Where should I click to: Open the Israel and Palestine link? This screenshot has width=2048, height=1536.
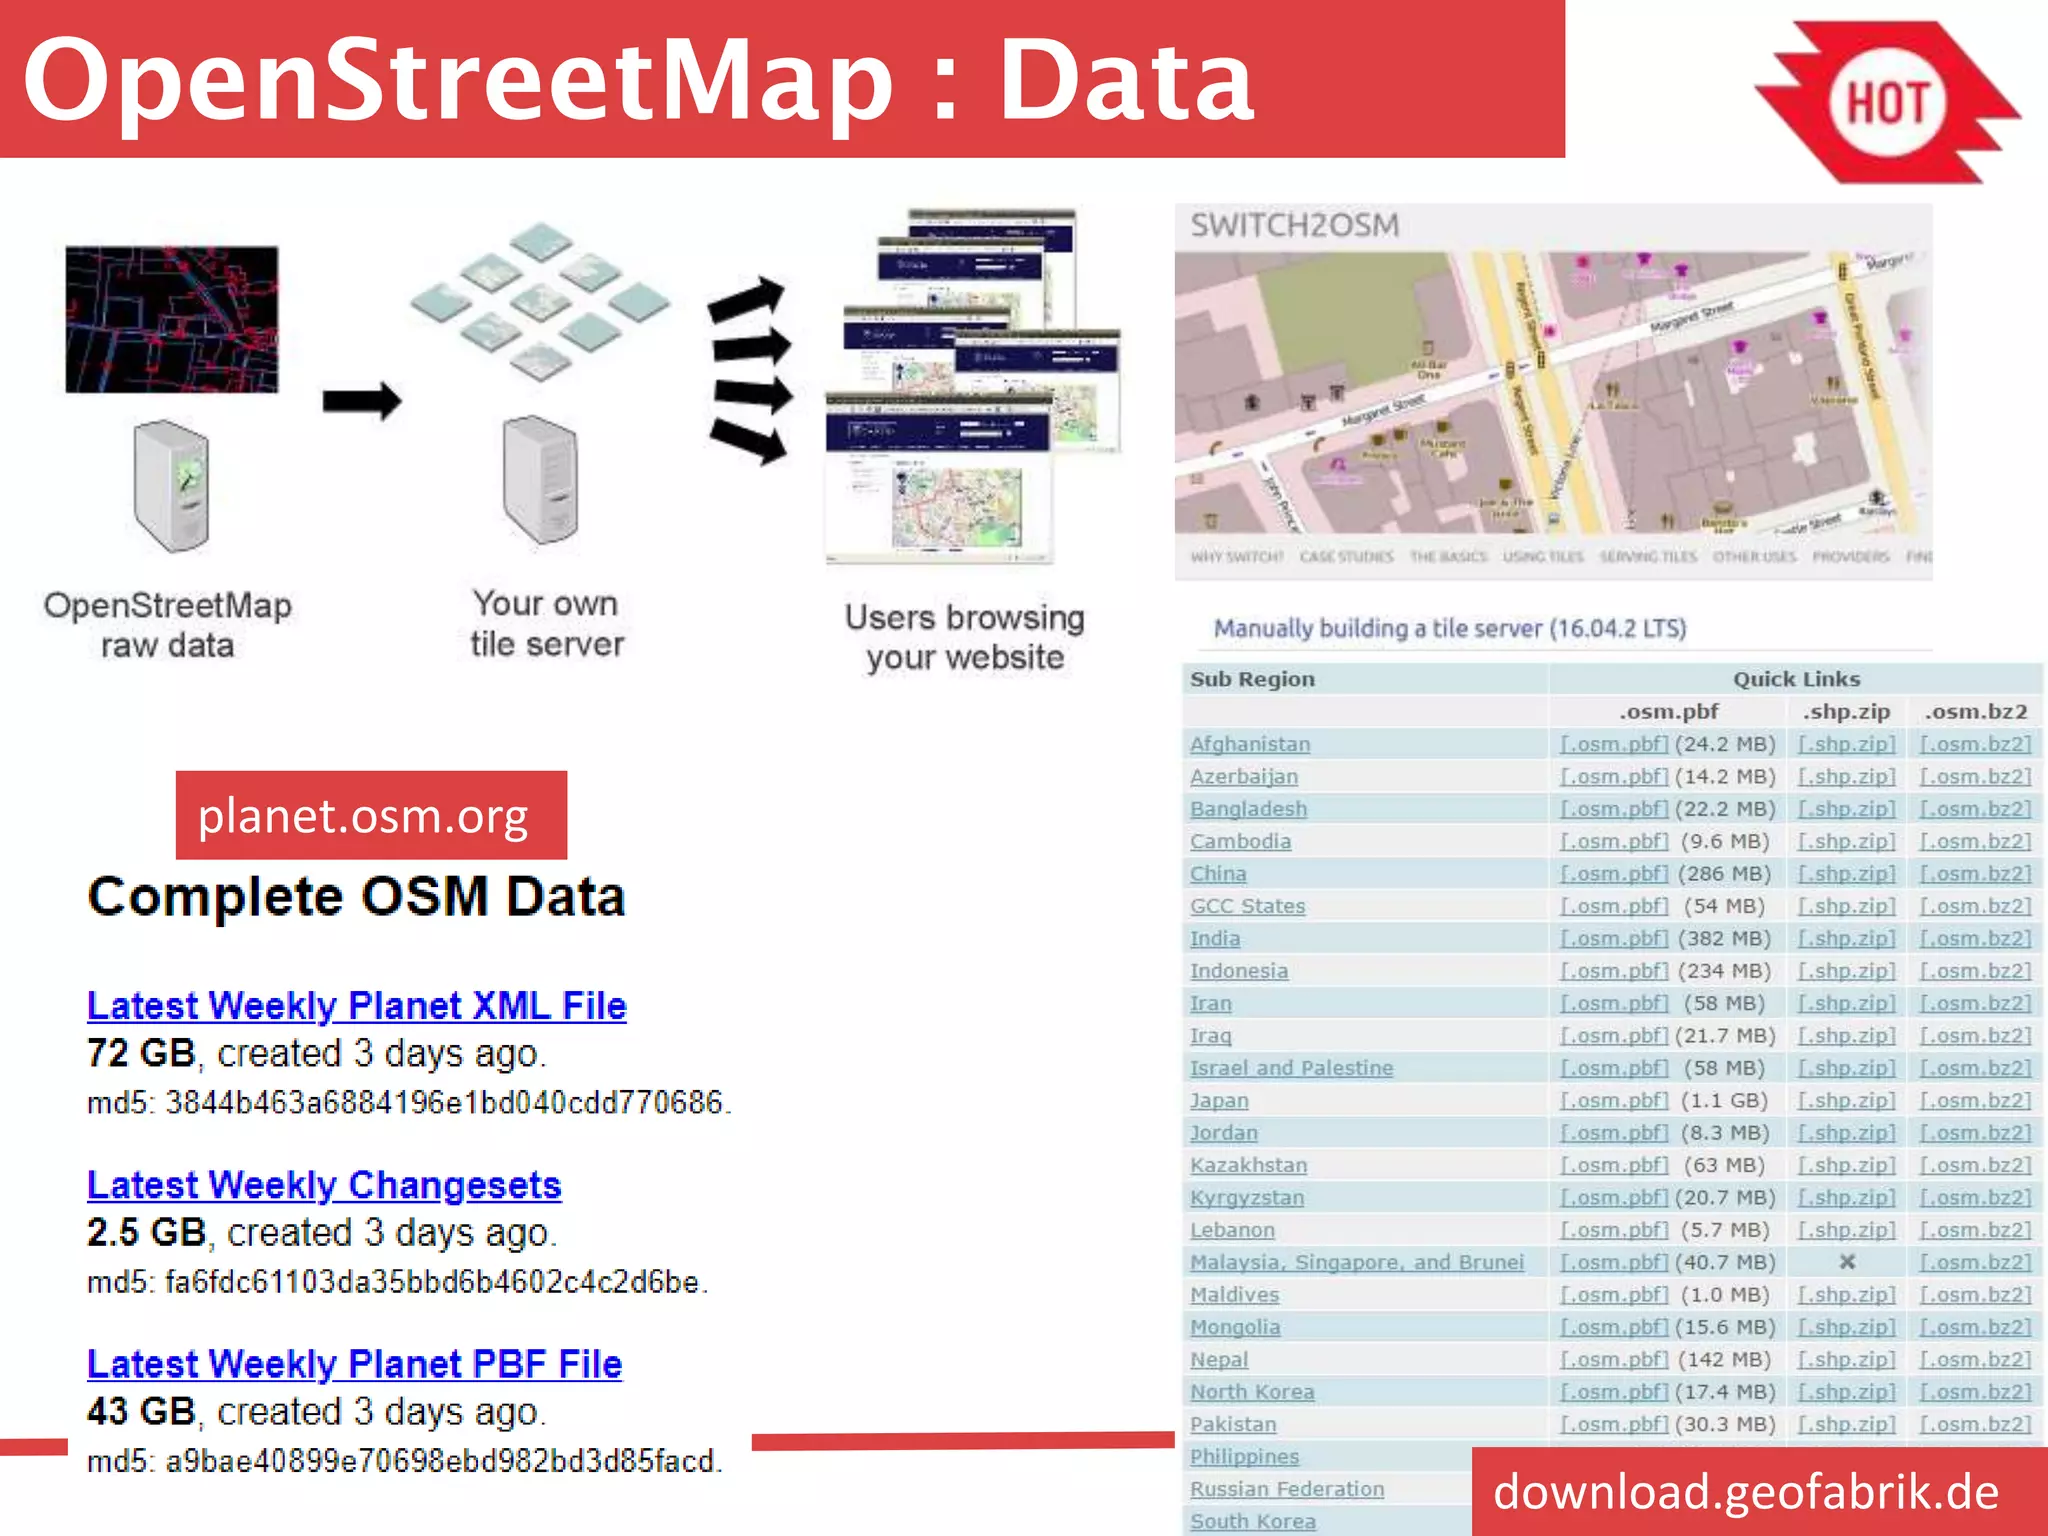coord(1291,1068)
